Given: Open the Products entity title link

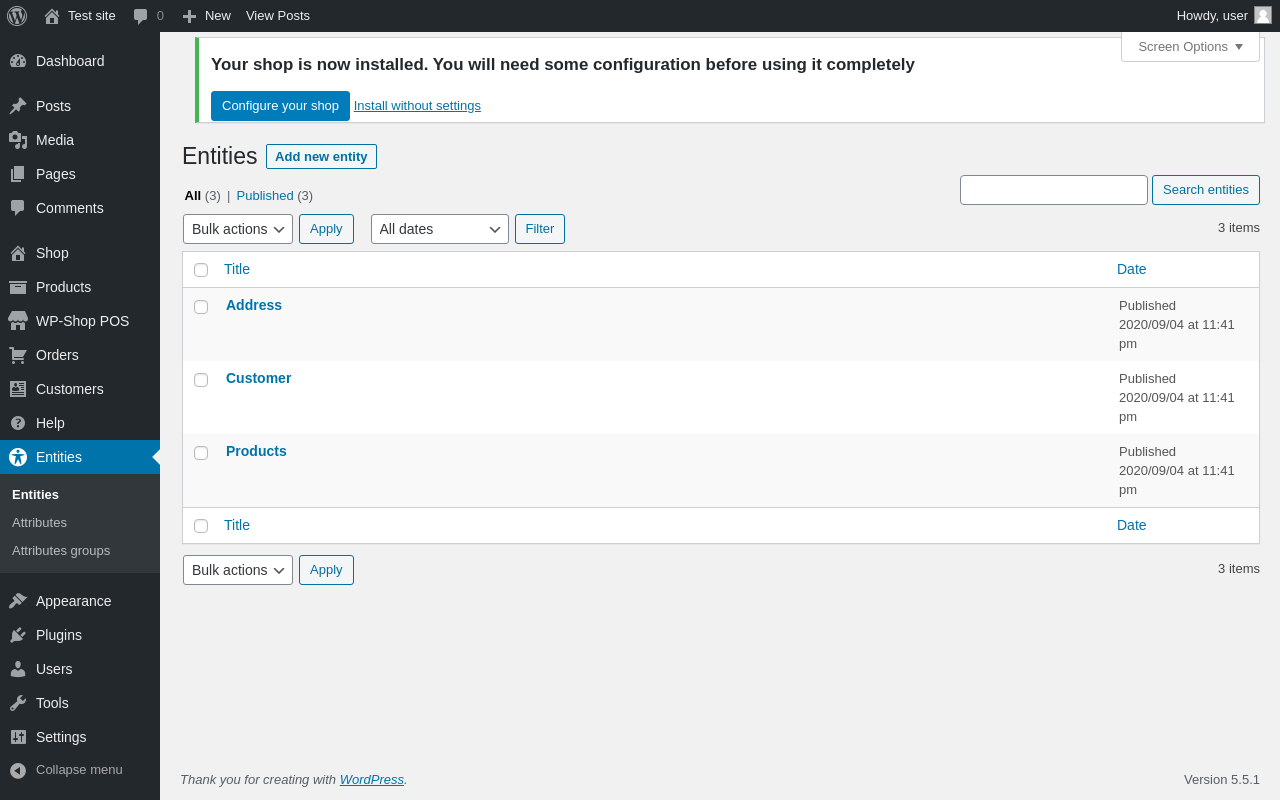Looking at the screenshot, I should pos(256,451).
